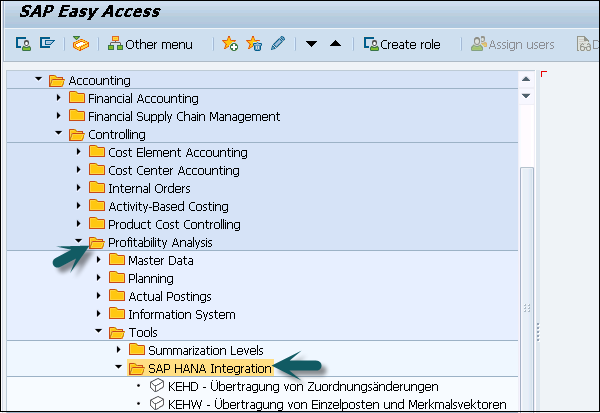
Task: Select the Product Cost Controlling folder
Action: [x=174, y=224]
